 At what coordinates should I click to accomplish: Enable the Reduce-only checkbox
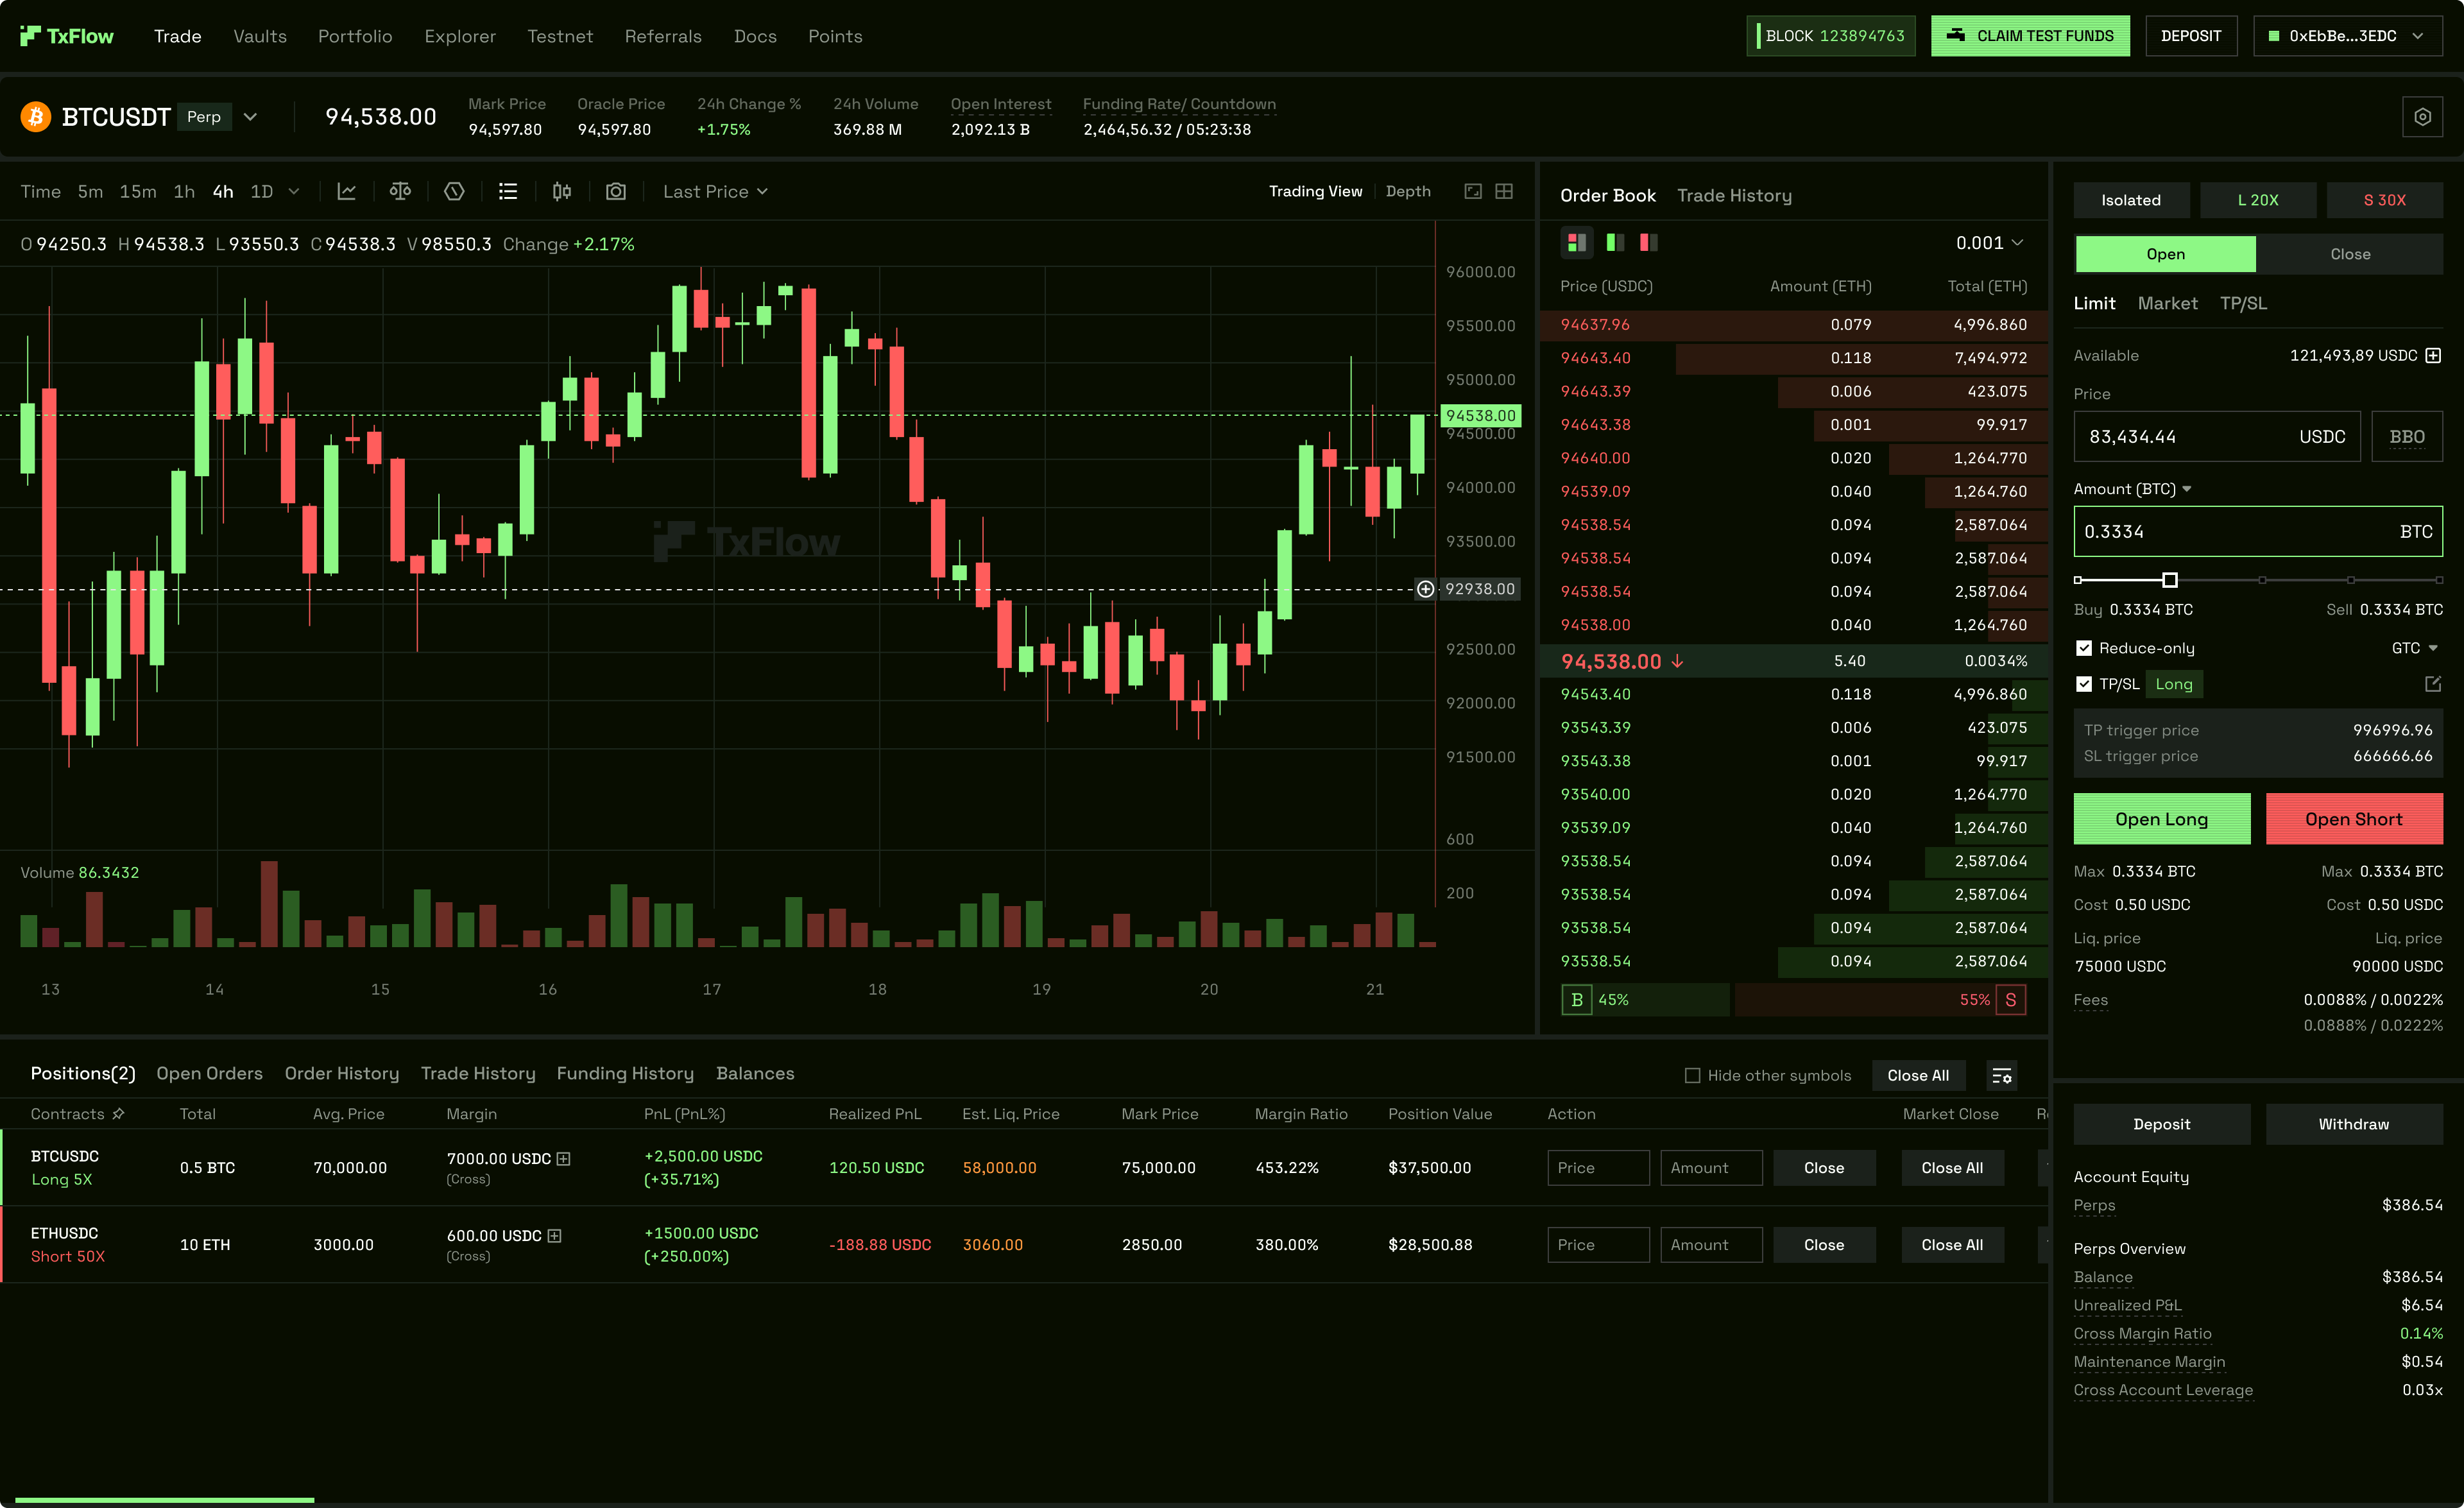[x=2085, y=648]
